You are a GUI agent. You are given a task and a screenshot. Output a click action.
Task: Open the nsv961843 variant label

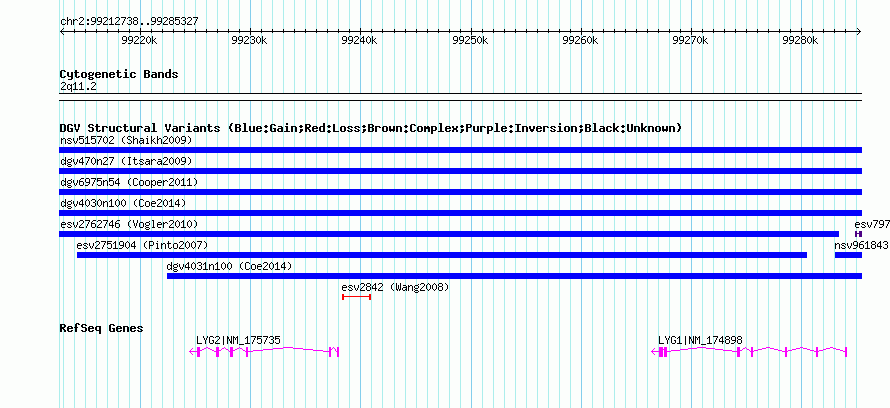[x=861, y=245]
